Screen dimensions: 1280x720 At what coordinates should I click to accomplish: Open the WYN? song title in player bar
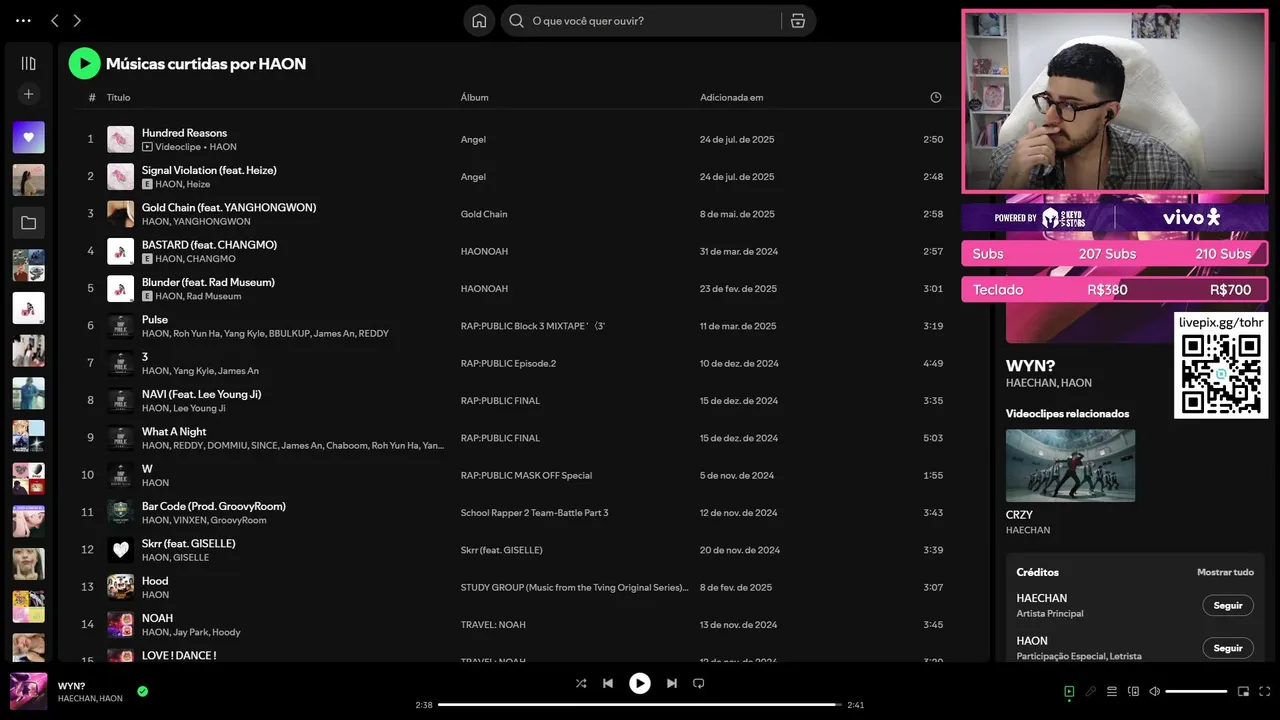71,686
